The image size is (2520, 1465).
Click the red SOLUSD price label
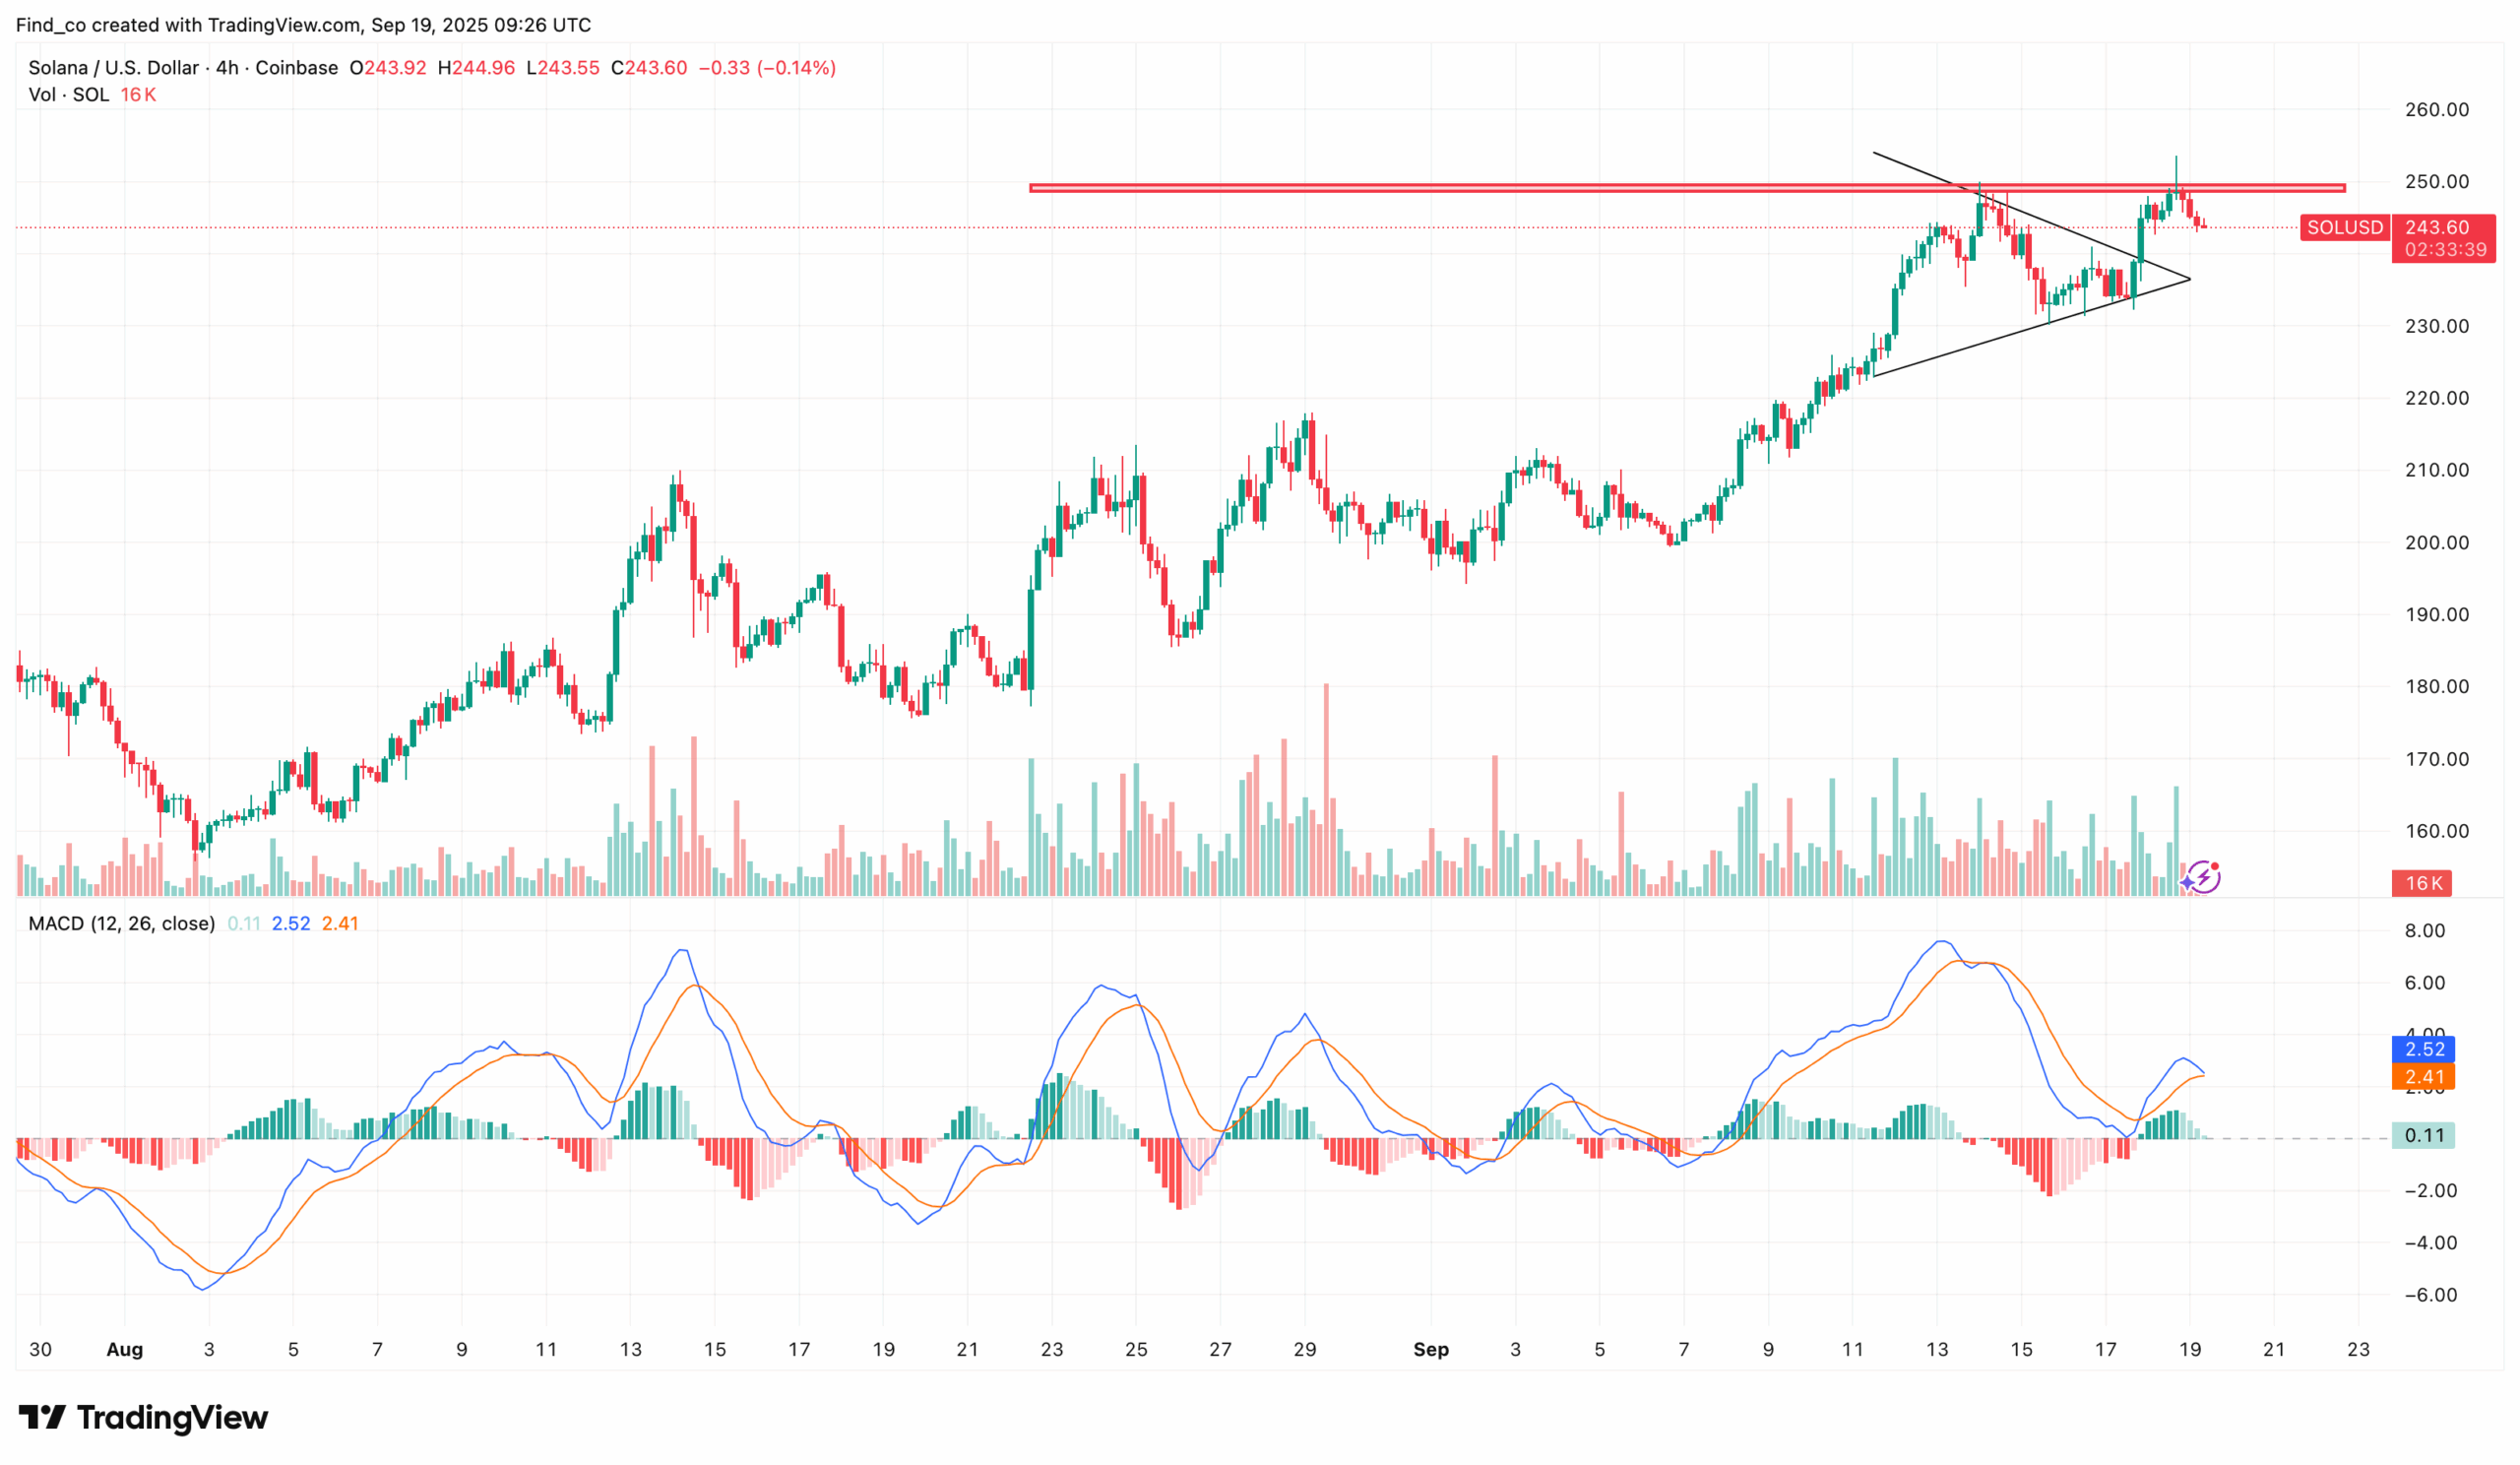(2344, 228)
